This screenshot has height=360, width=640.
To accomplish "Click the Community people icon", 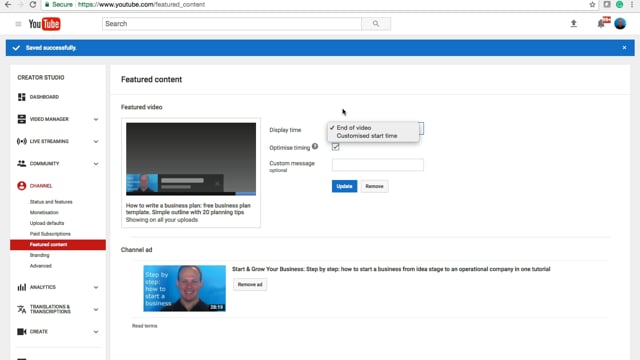I will coord(22,163).
